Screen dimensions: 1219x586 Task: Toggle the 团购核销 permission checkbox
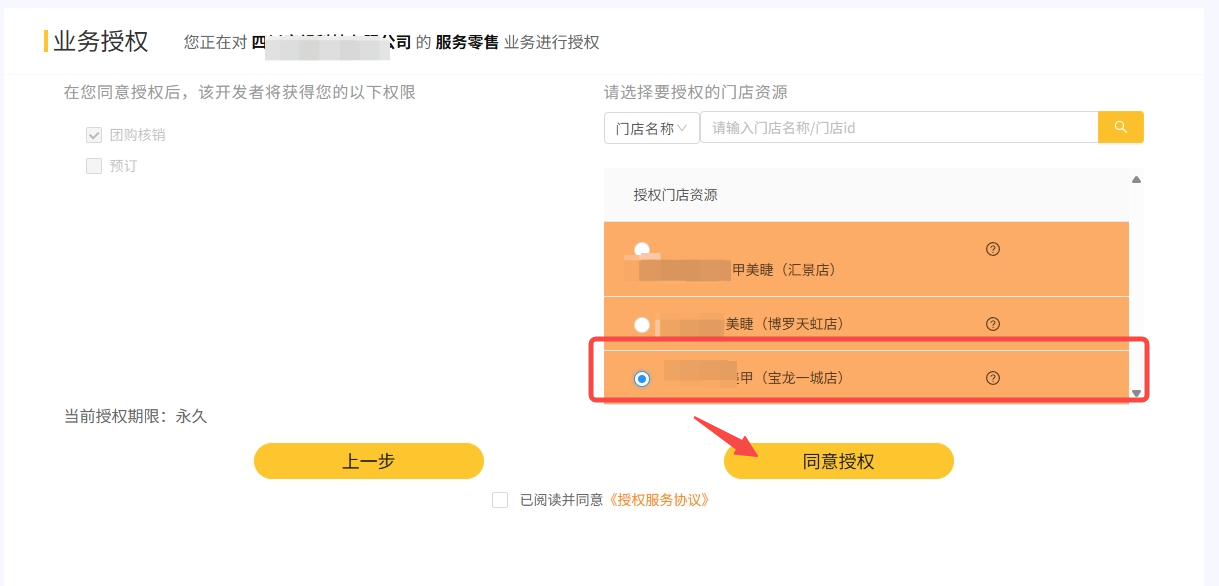point(94,135)
